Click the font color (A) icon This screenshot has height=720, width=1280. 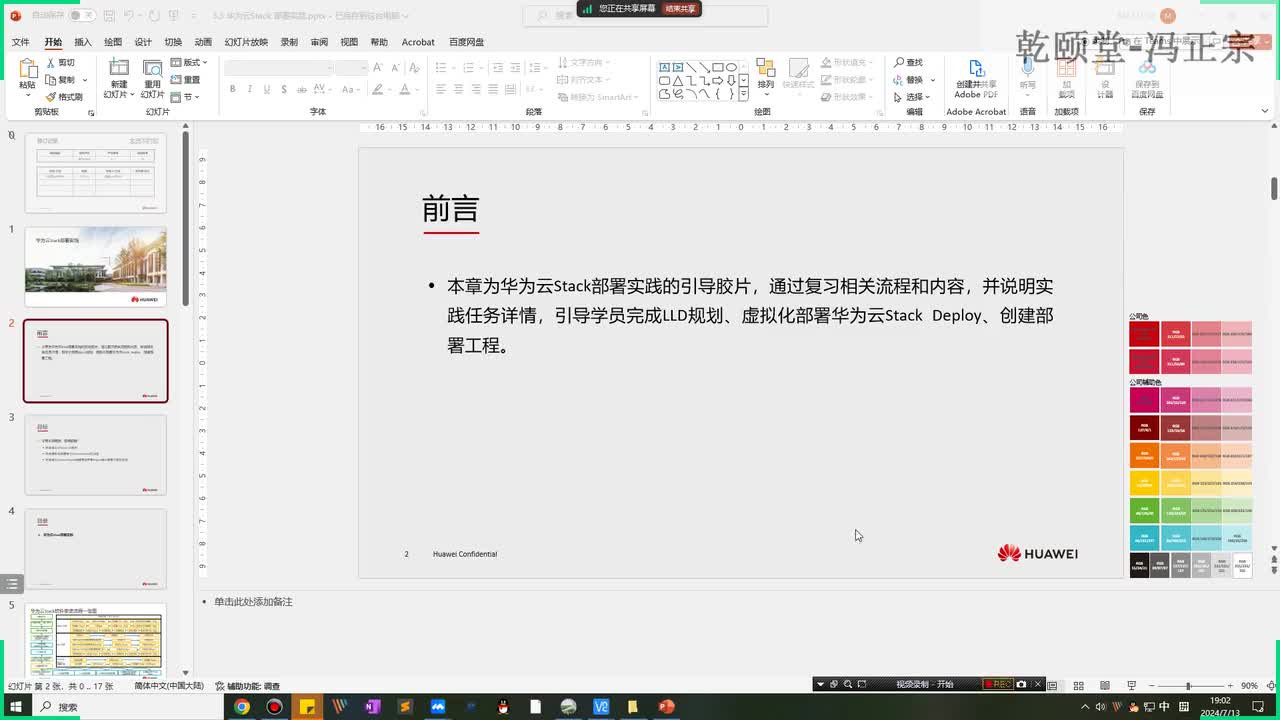tap(405, 89)
